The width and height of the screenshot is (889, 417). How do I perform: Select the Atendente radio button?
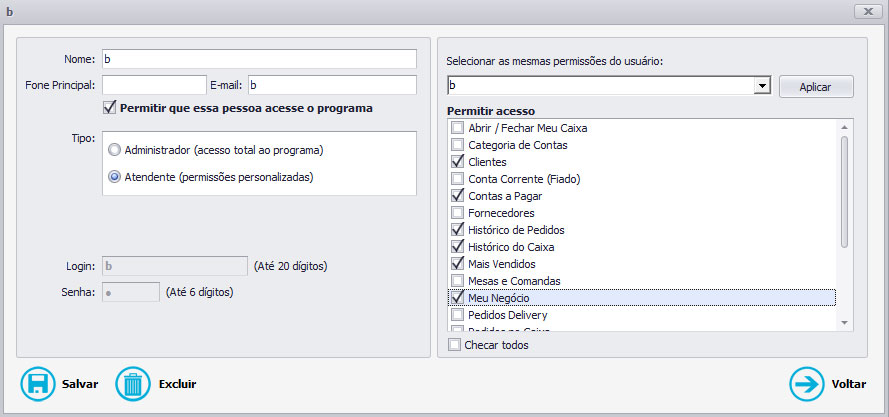click(x=115, y=177)
